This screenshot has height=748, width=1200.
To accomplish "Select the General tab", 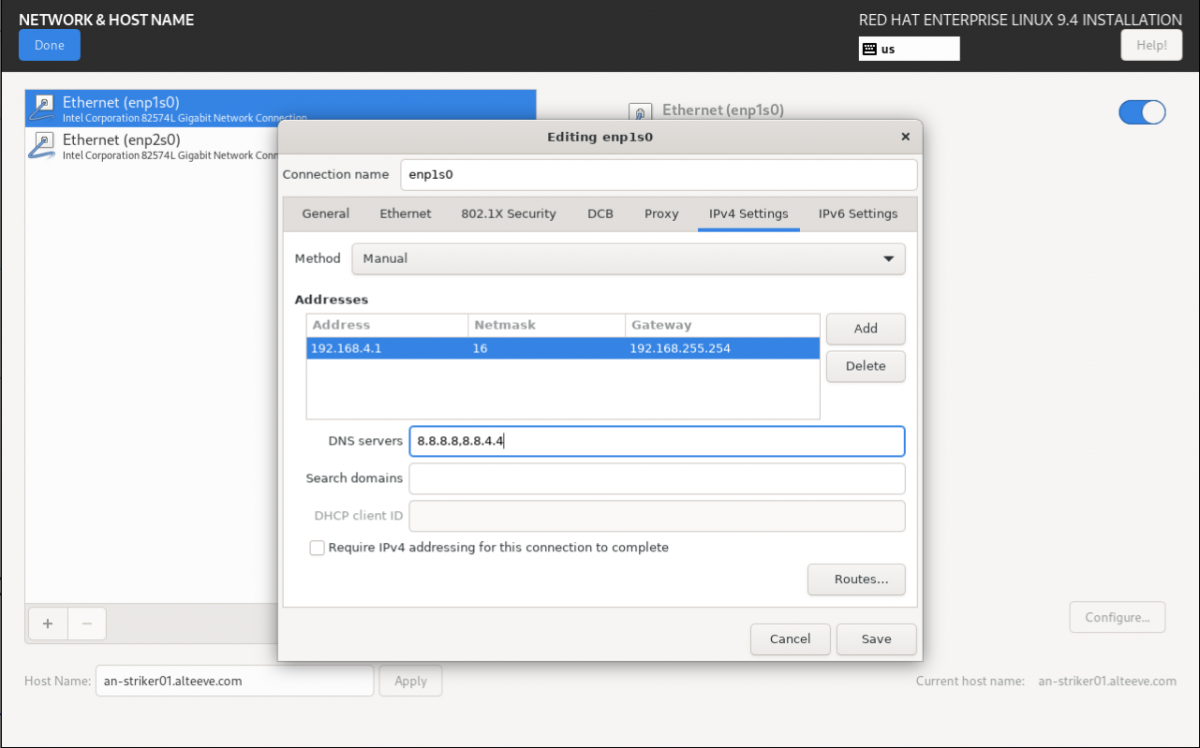I will click(326, 214).
